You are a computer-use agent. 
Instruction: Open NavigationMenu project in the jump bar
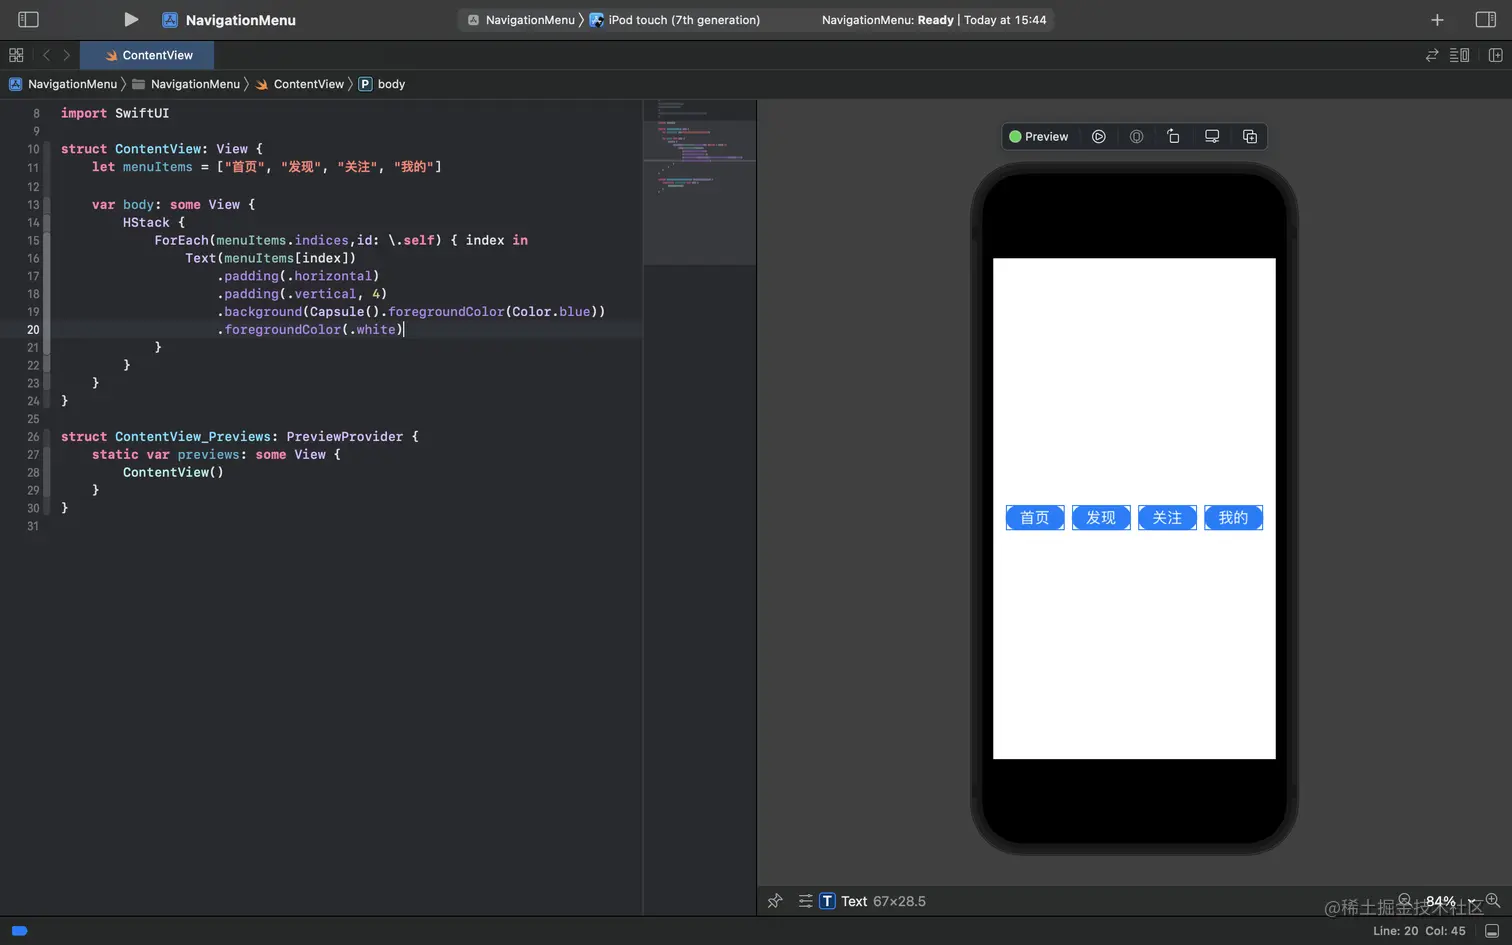(63, 84)
